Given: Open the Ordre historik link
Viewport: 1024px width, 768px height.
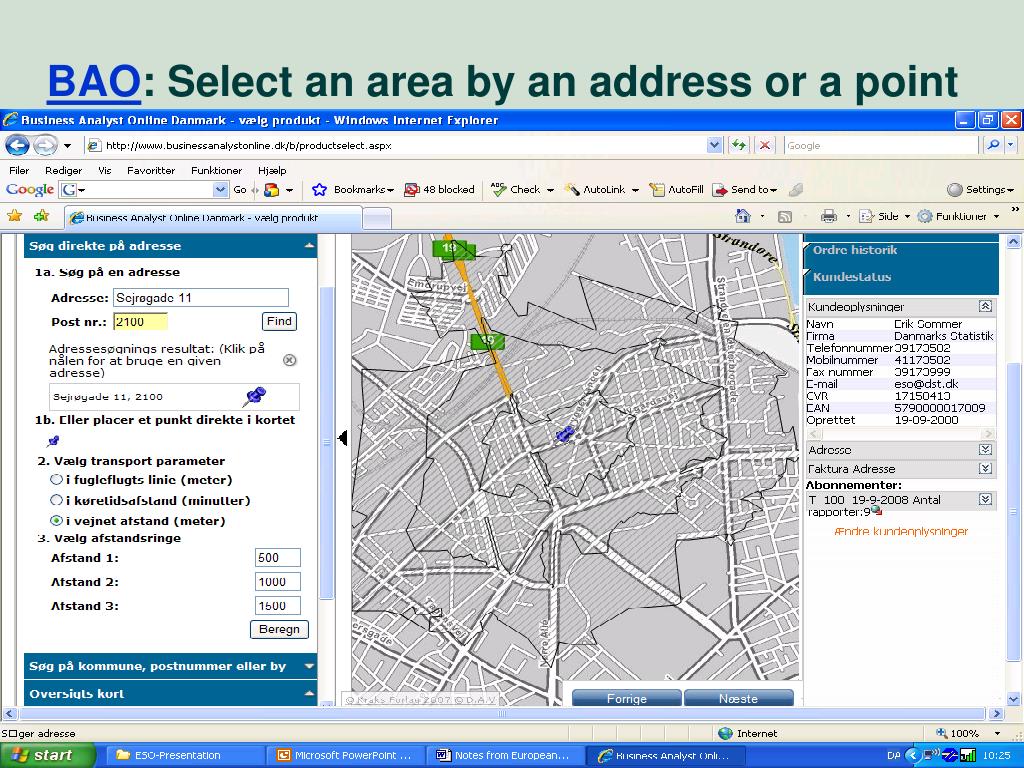Looking at the screenshot, I should 854,250.
